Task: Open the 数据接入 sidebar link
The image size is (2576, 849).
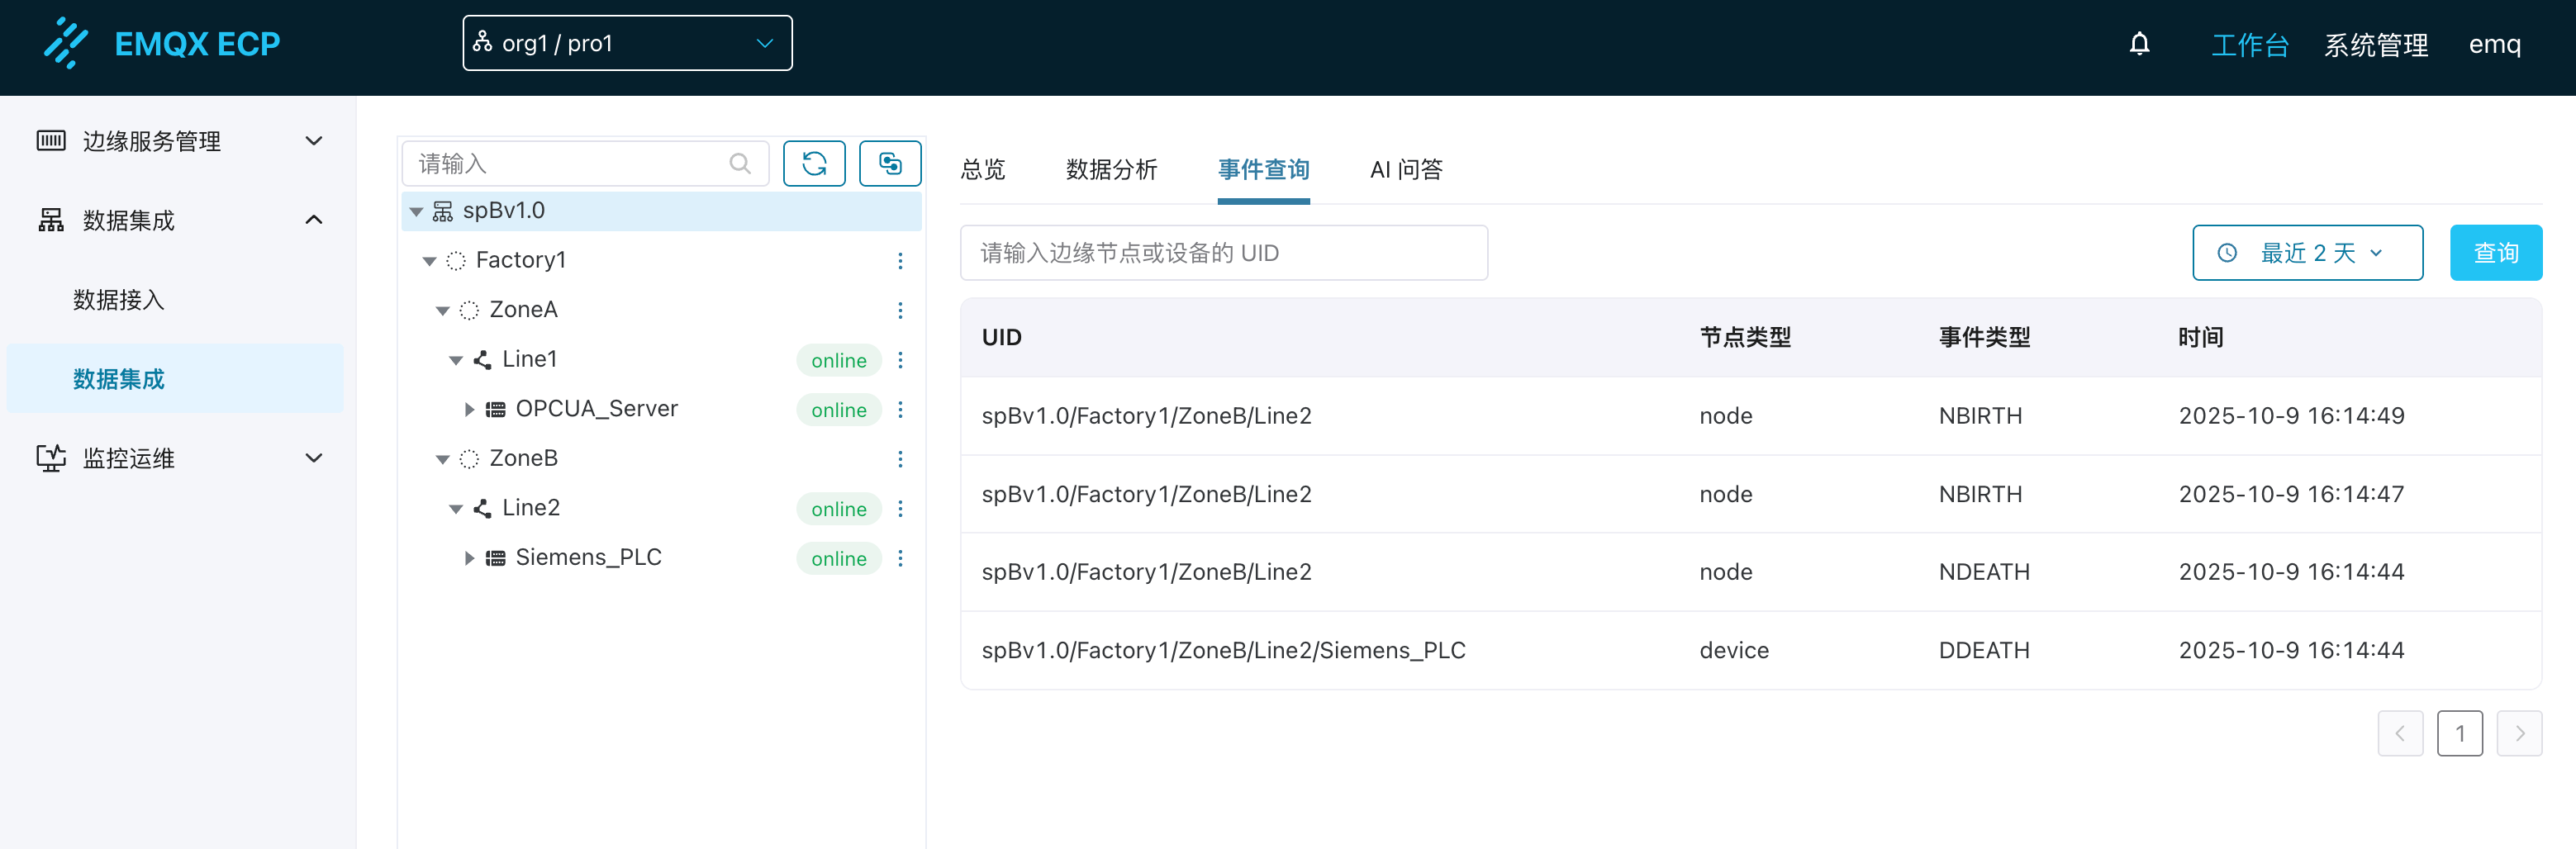Action: (119, 299)
